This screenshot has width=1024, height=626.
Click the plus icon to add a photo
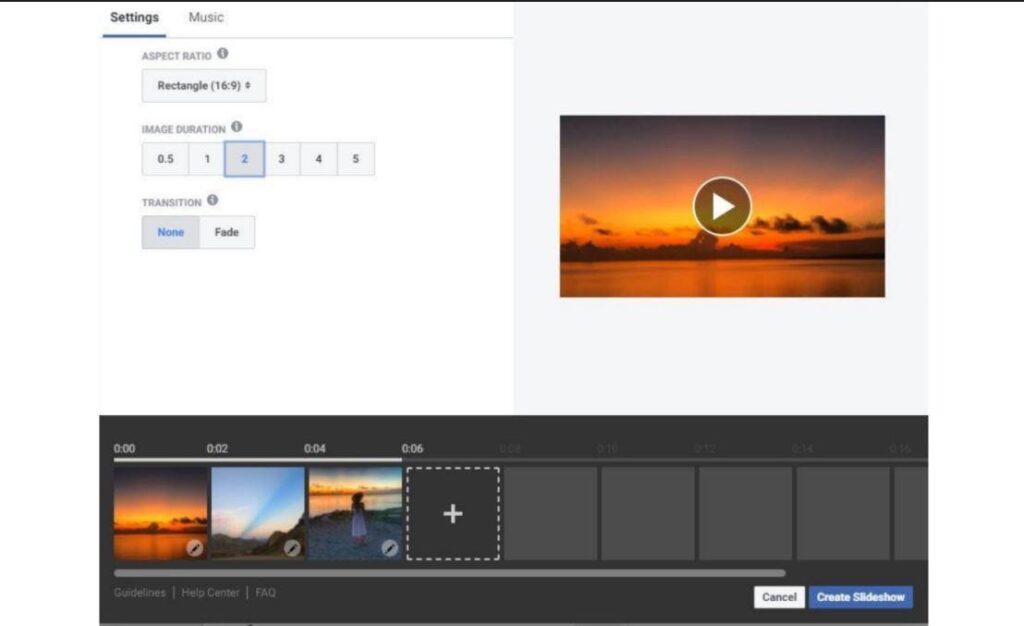click(453, 514)
